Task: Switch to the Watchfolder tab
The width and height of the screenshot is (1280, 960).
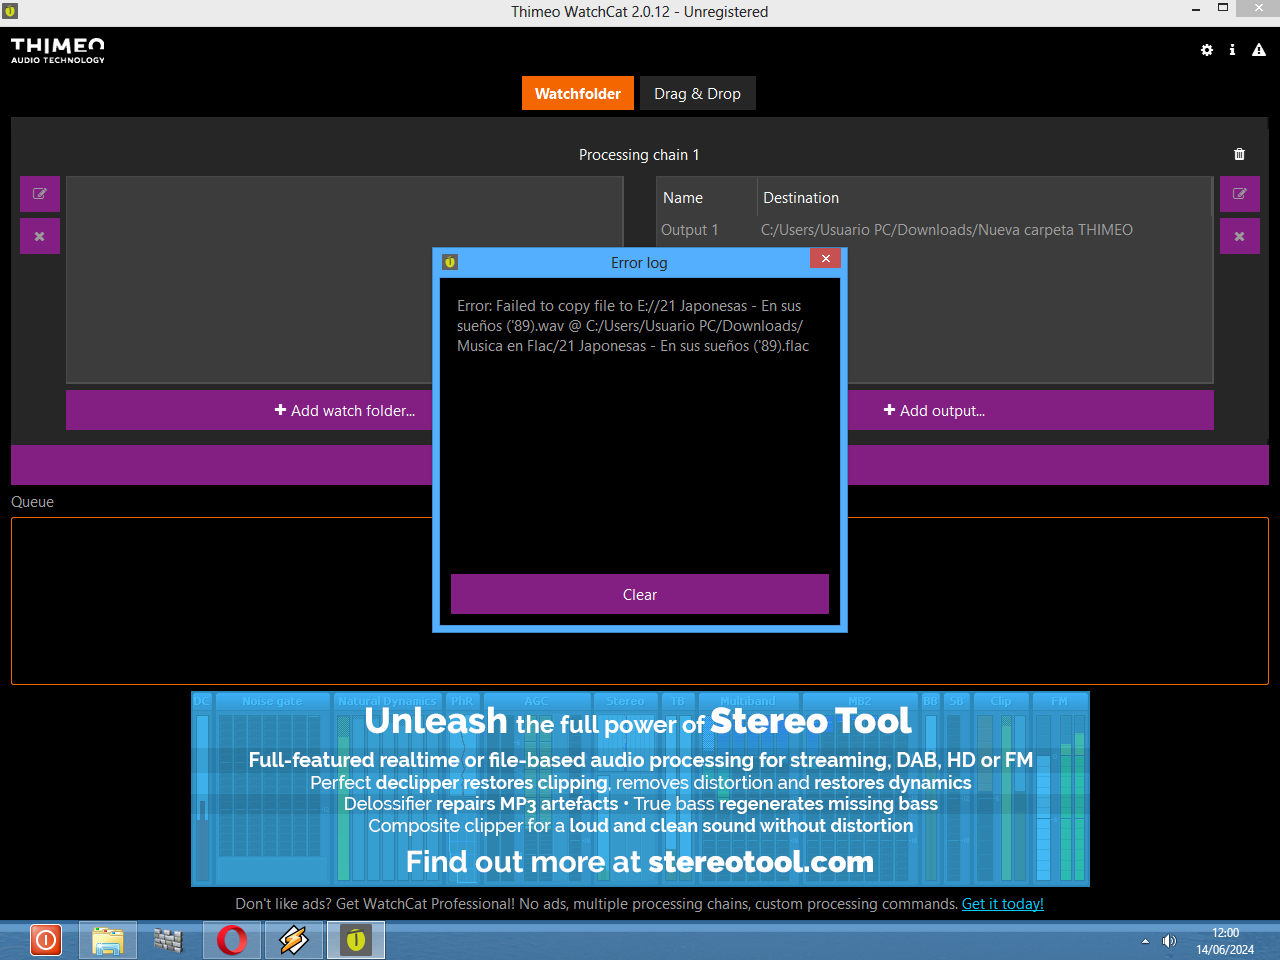Action: tap(578, 94)
